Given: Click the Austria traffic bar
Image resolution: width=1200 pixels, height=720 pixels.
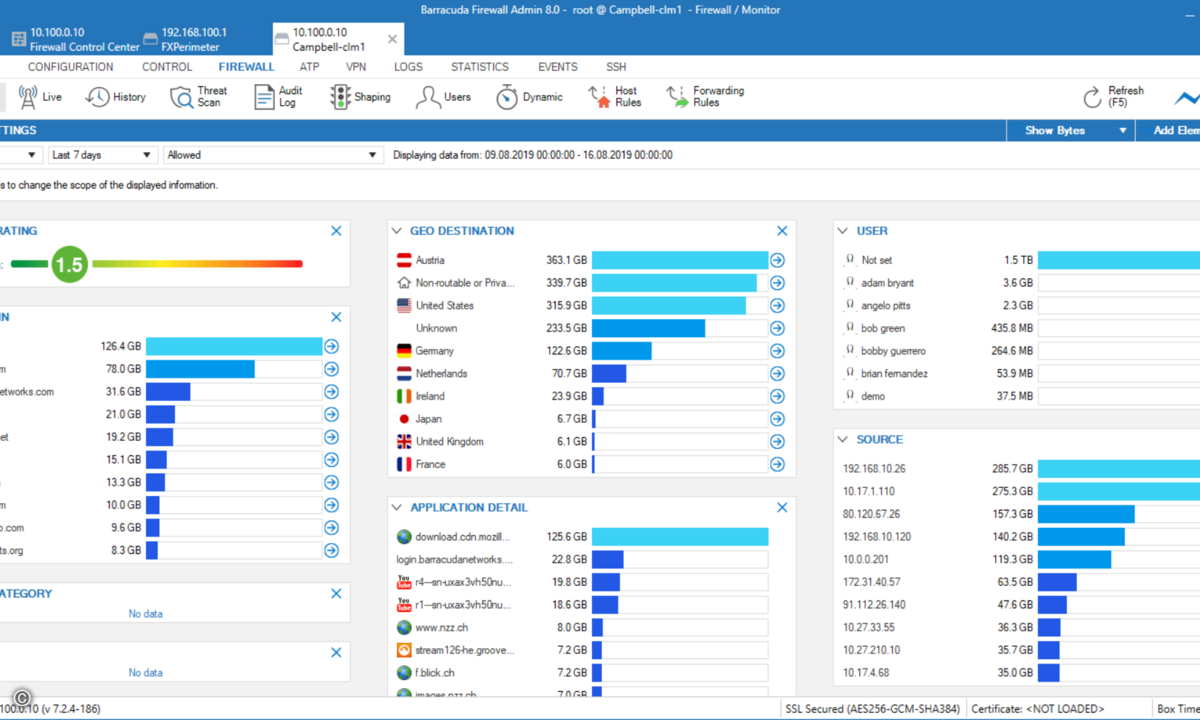Looking at the screenshot, I should click(x=680, y=260).
